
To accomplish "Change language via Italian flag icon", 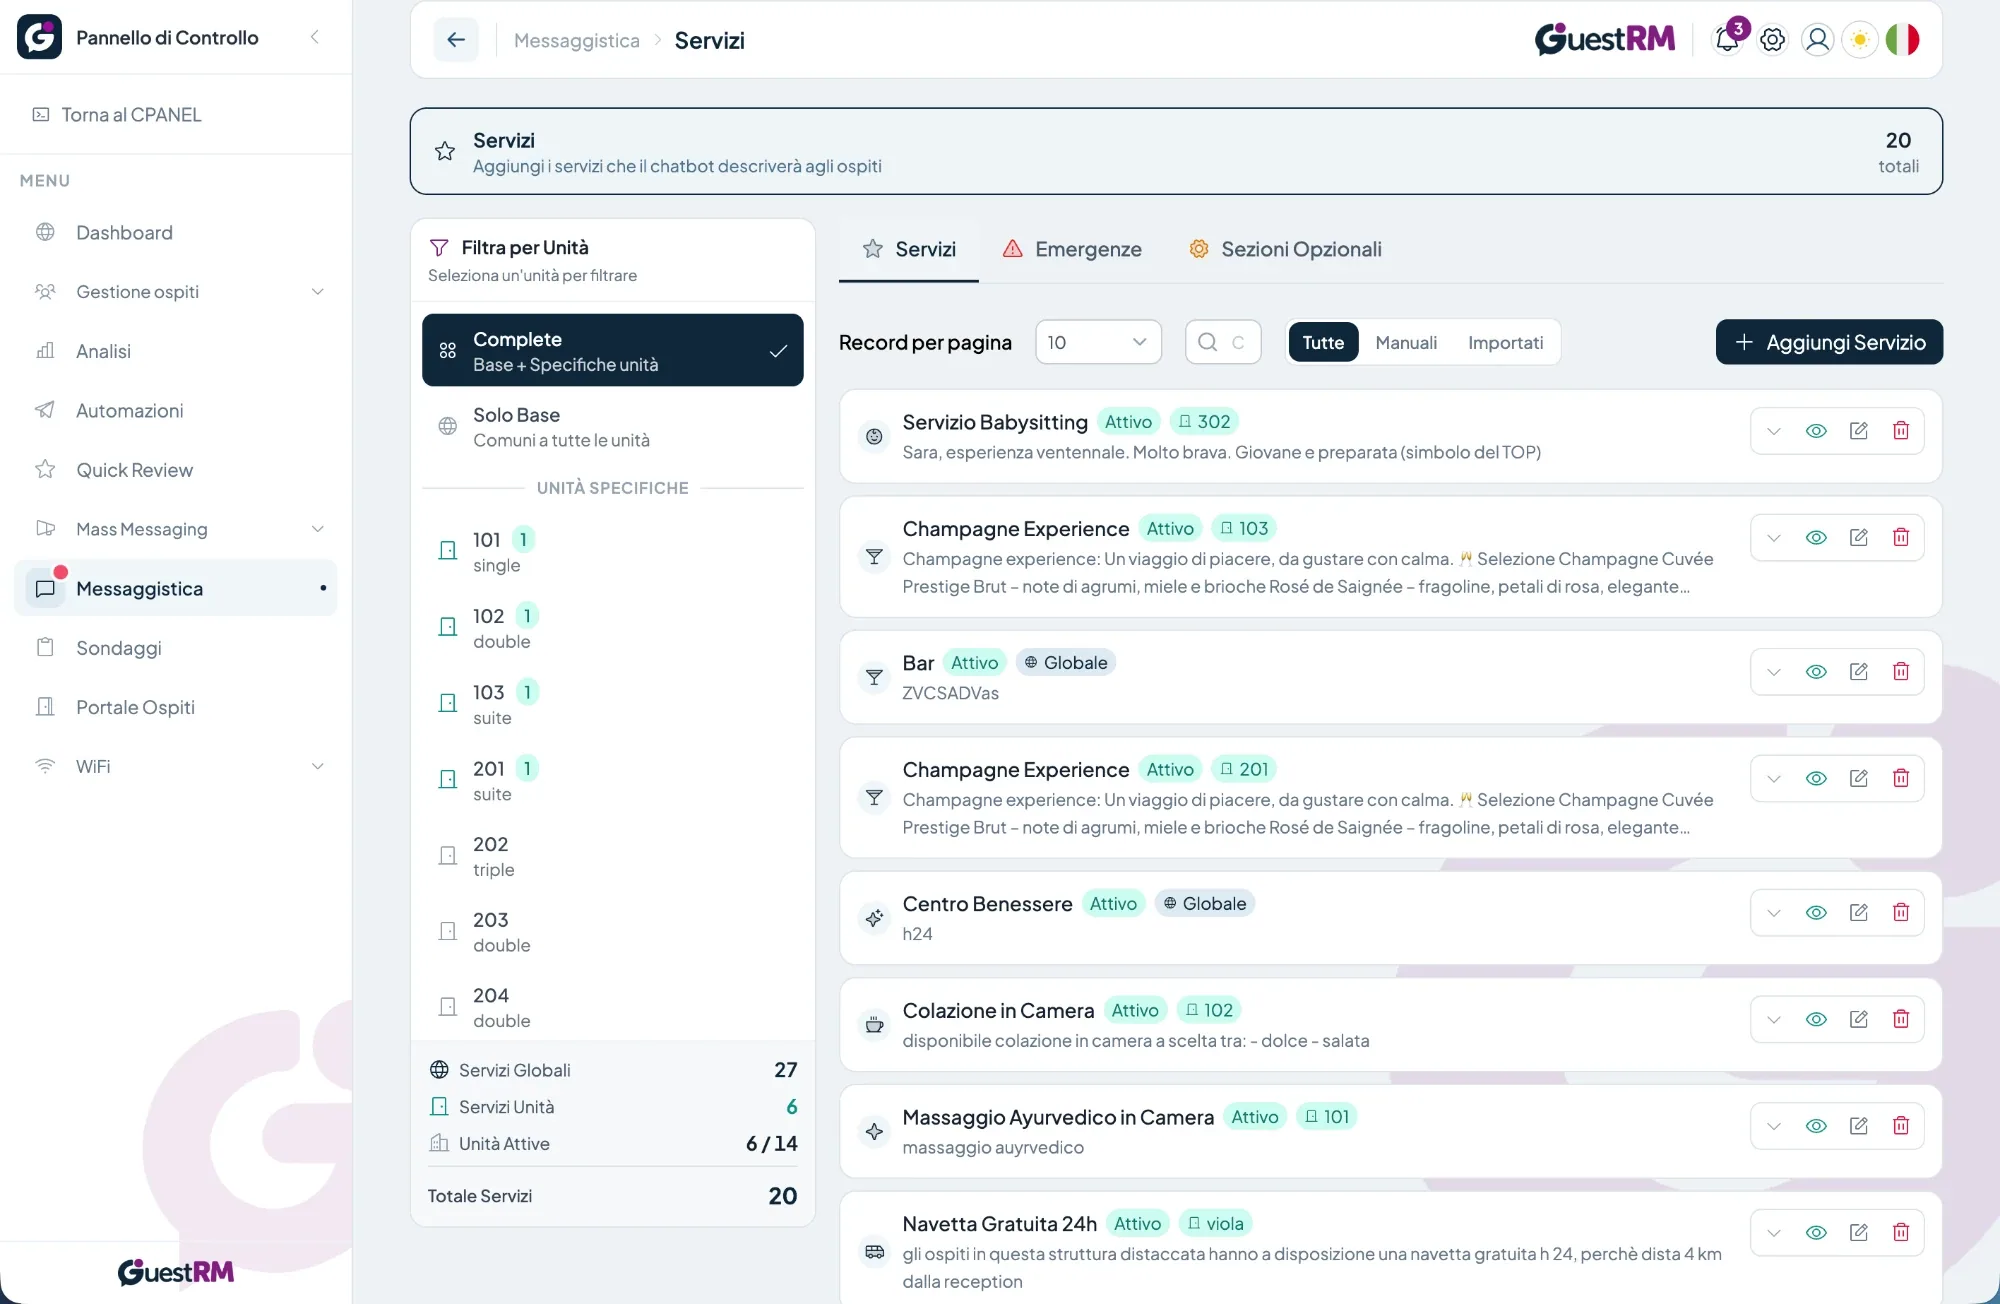I will pyautogui.click(x=1903, y=40).
